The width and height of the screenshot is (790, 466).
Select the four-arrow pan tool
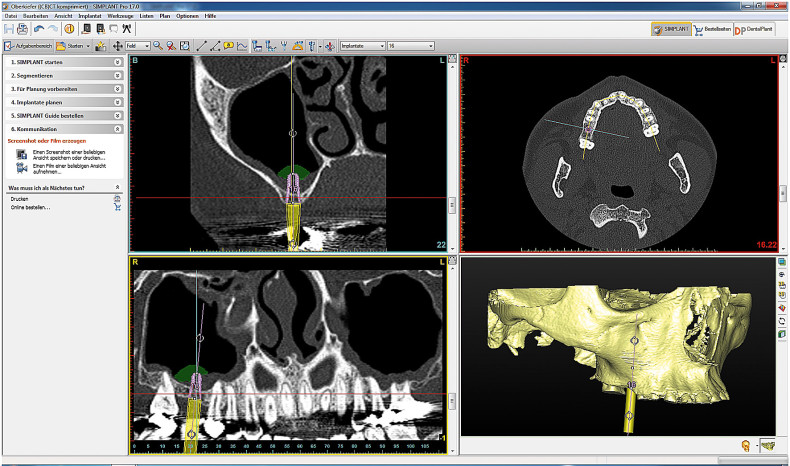point(117,46)
